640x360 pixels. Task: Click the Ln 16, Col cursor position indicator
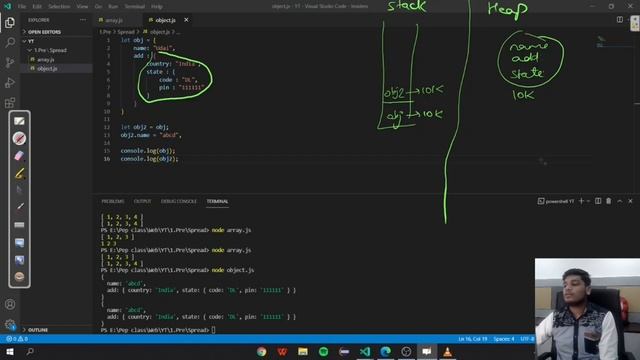click(472, 339)
